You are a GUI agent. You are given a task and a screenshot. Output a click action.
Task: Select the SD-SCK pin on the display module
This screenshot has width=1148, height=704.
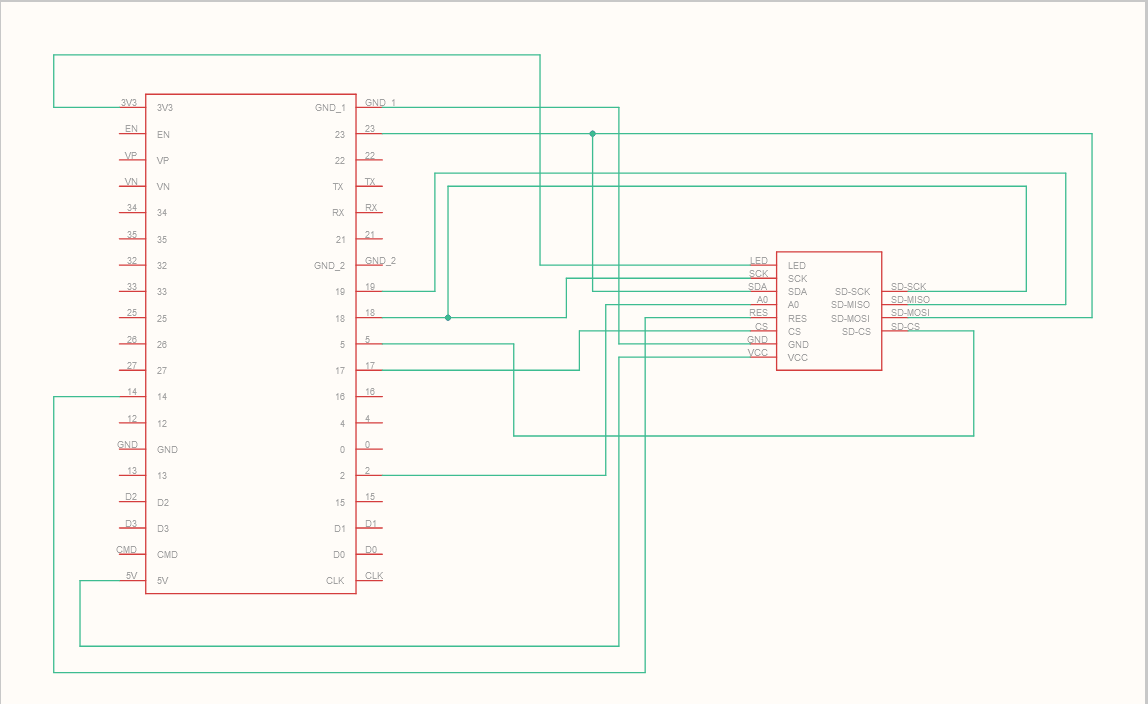point(895,291)
